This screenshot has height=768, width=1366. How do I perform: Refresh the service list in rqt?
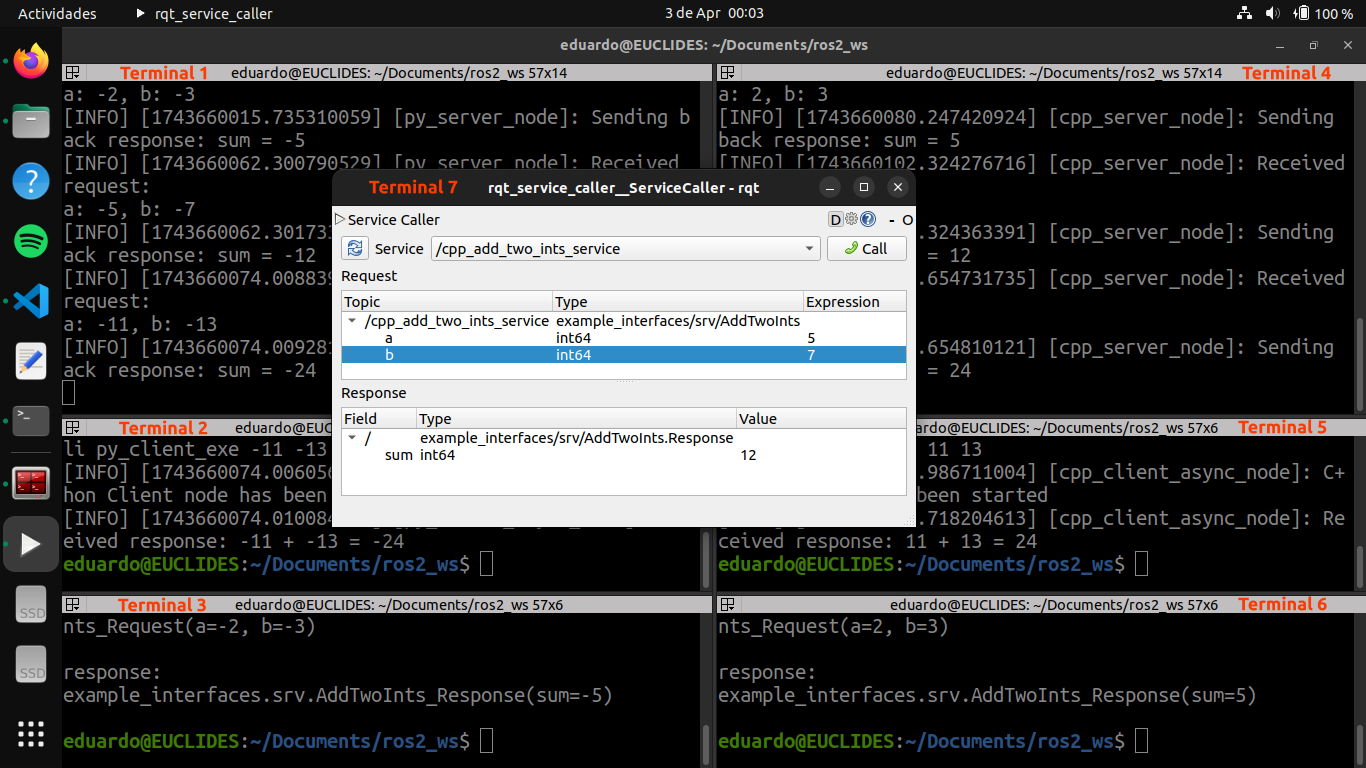tap(355, 249)
